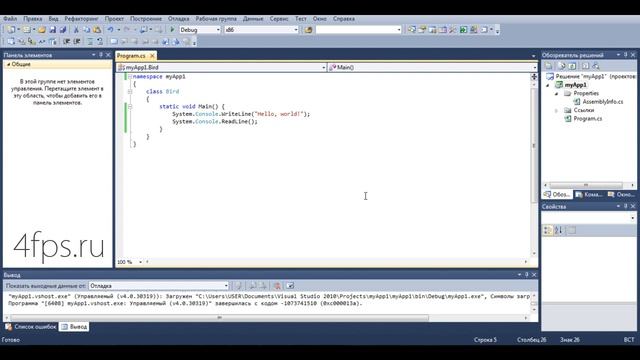Click the Строка 5 status bar entry
Image resolution: width=640 pixels, height=360 pixels.
(485, 340)
